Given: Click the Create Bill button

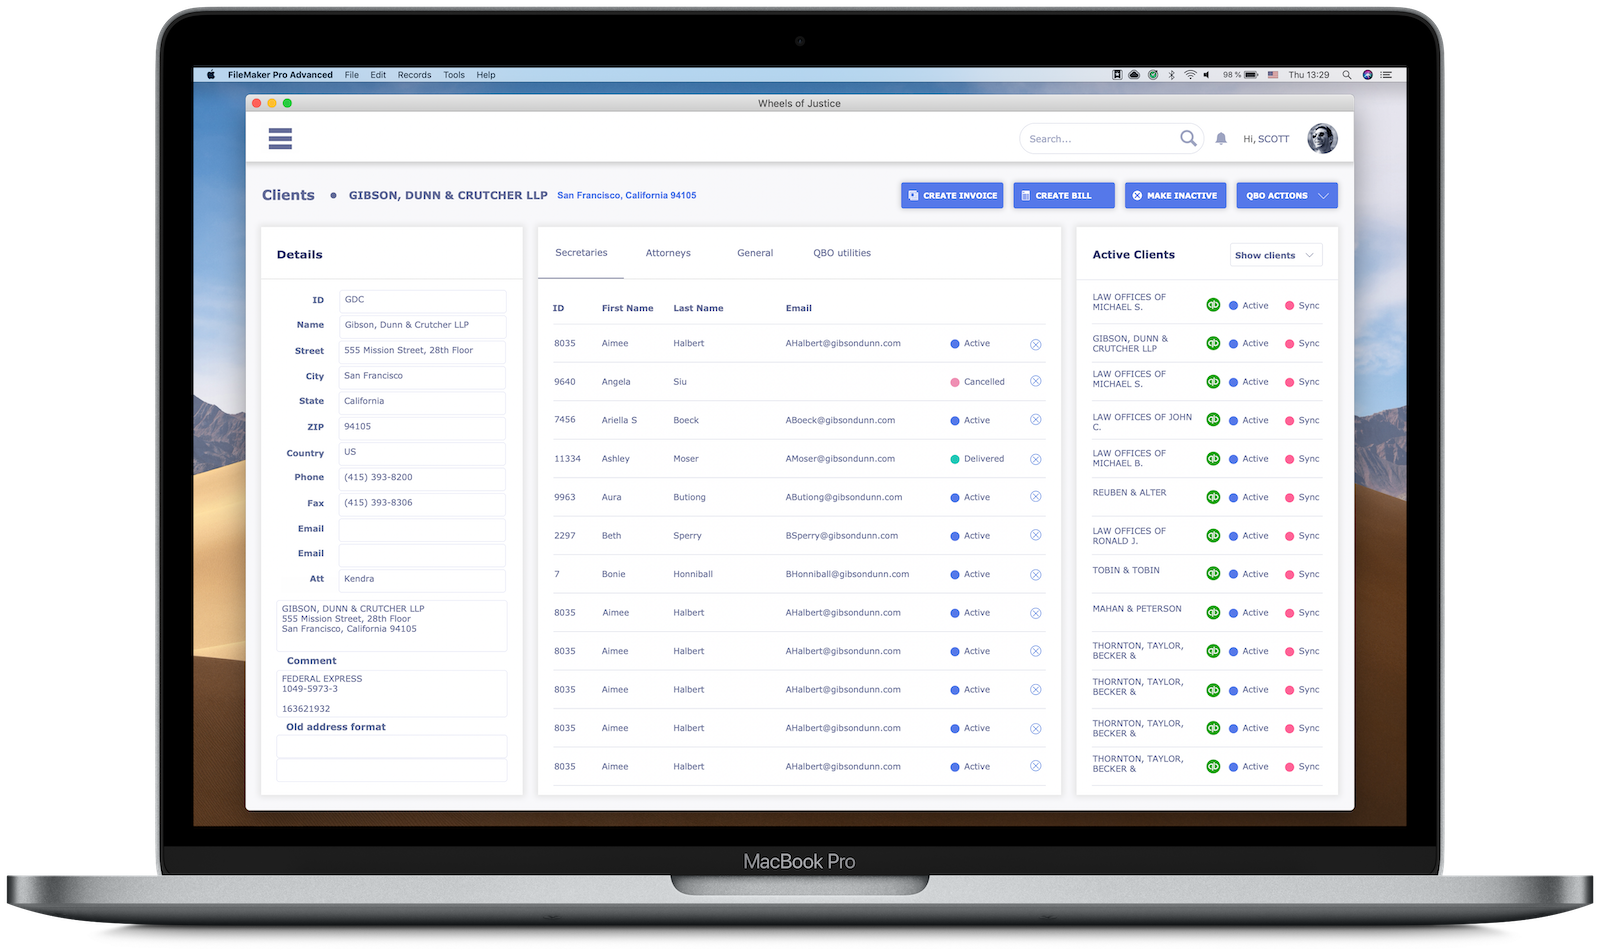Looking at the screenshot, I should 1064,195.
